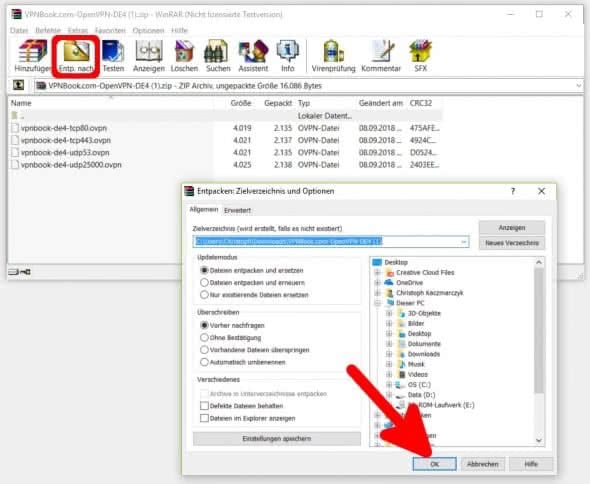Click Einstellungen speichern button
Viewport: 590px width, 484px height.
[x=277, y=439]
